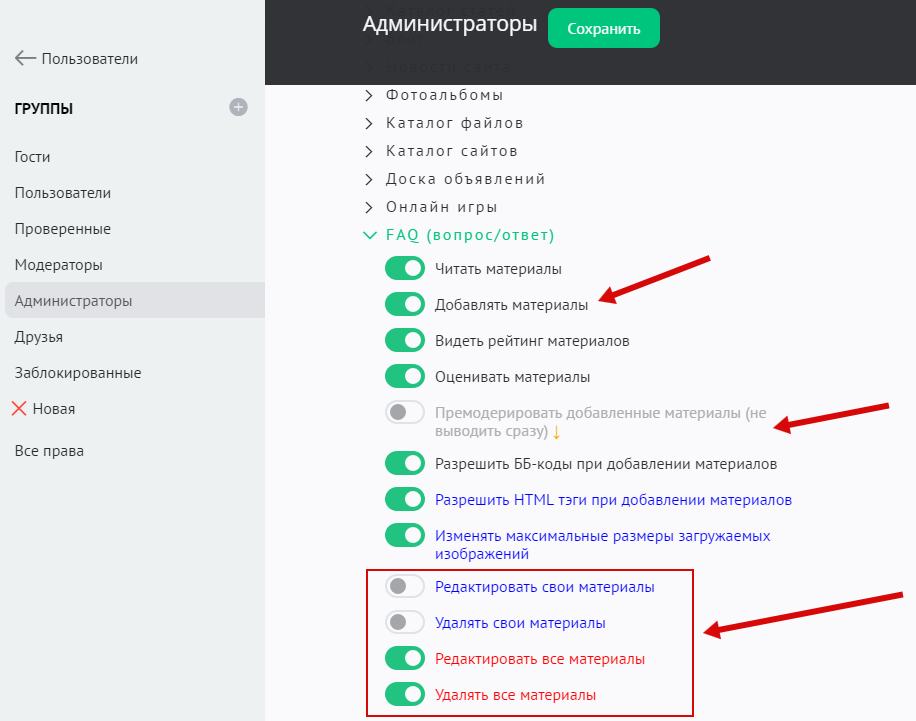Expand the Онлайн игры section
The image size is (916, 721).
(x=369, y=207)
